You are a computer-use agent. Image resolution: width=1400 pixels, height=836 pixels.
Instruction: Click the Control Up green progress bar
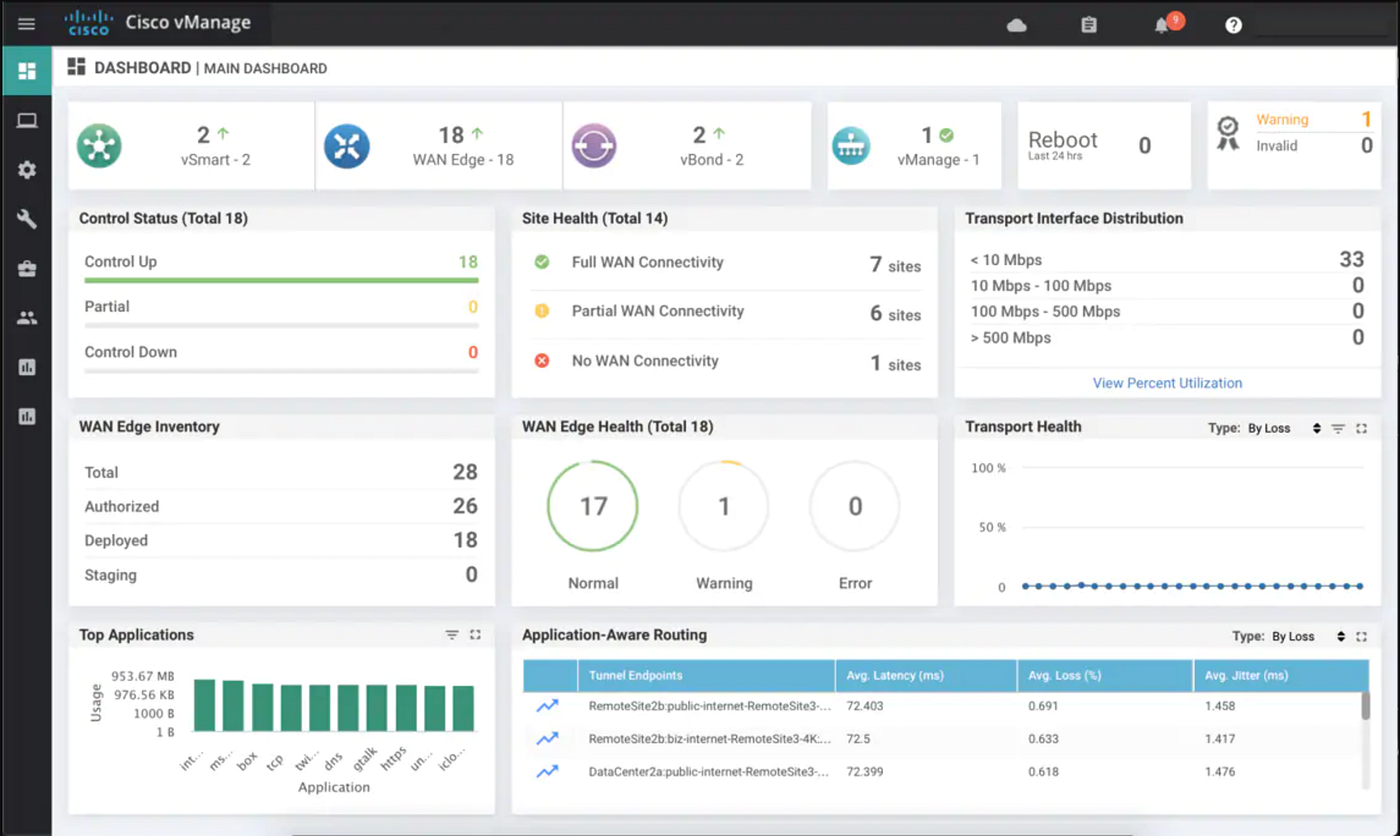click(x=281, y=280)
